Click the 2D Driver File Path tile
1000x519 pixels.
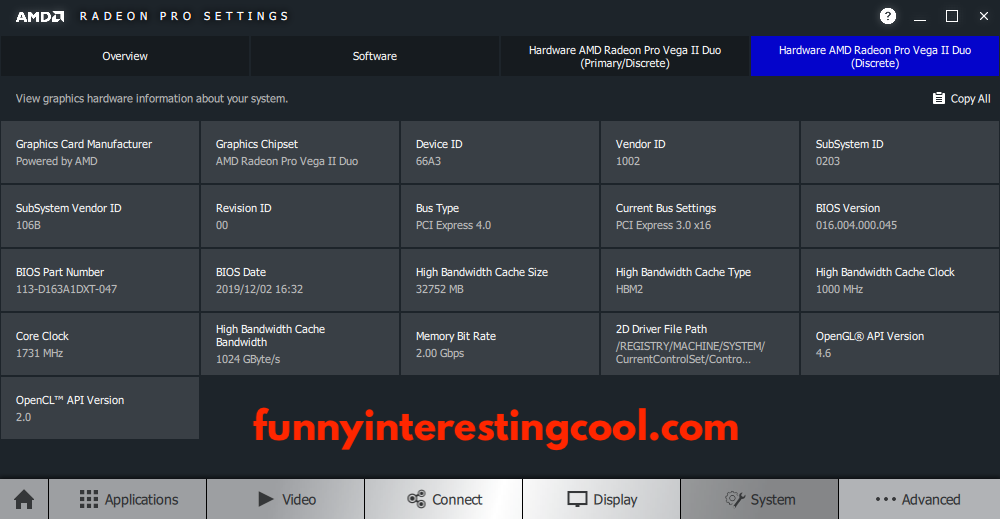pyautogui.click(x=700, y=344)
